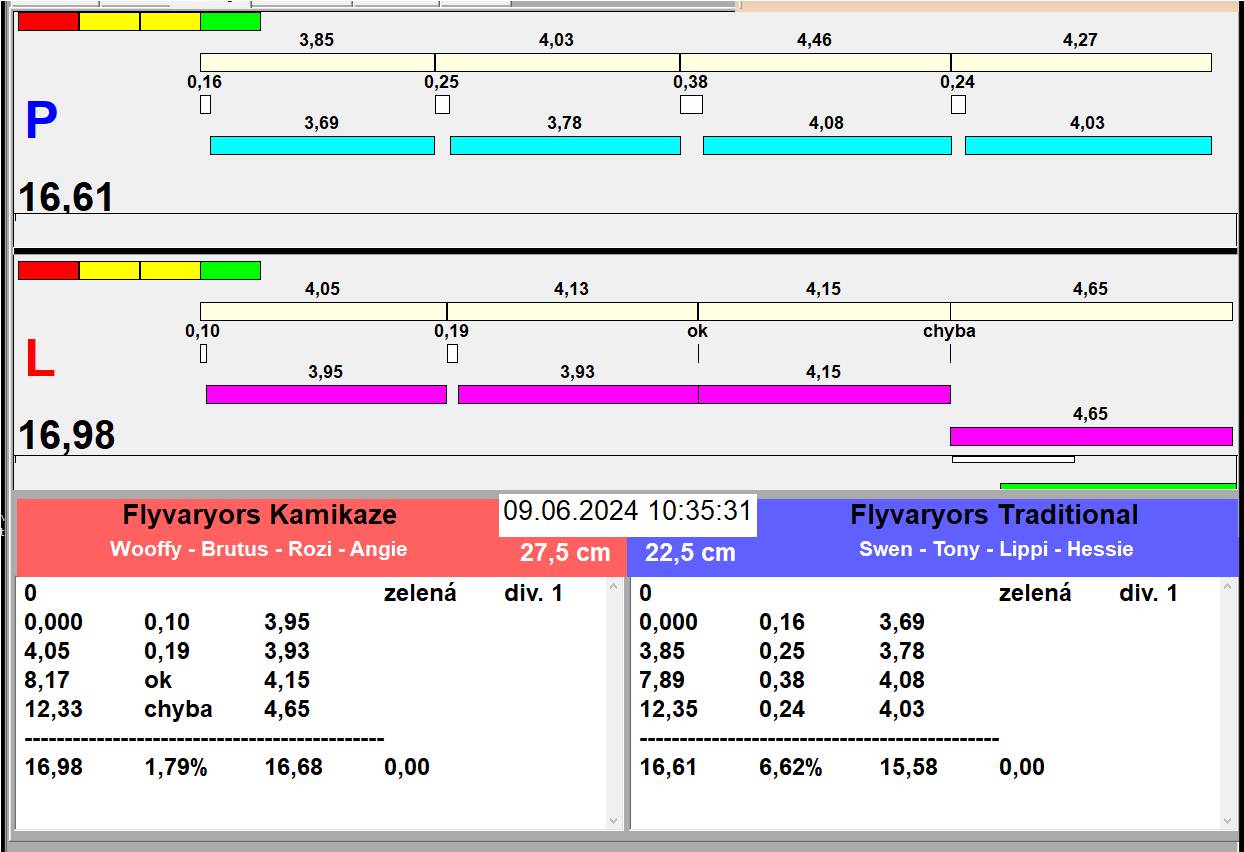
Task: Click the 27,5 cm jump height label
Action: click(565, 553)
